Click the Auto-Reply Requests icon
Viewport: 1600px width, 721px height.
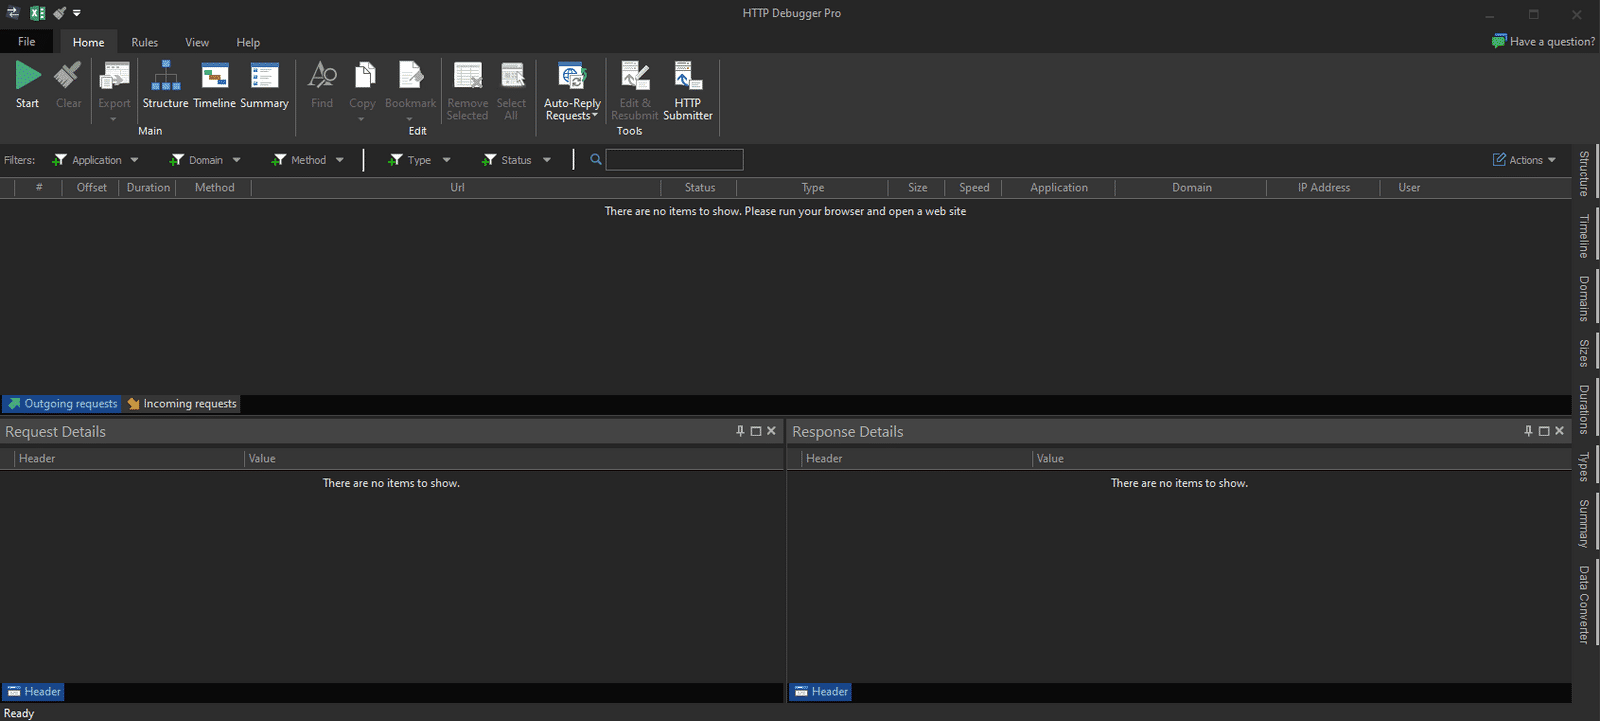(572, 78)
